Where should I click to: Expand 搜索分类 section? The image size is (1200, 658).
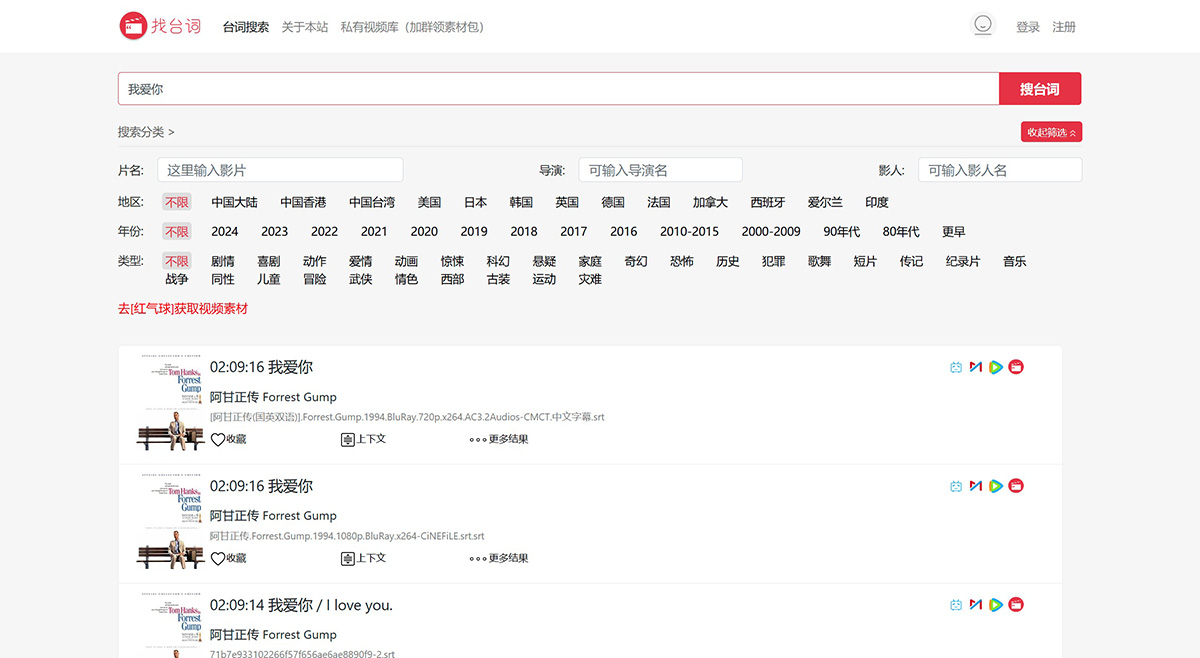pos(142,131)
